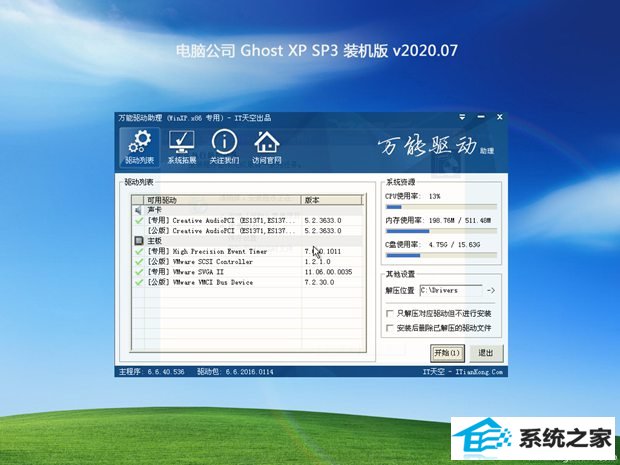The image size is (620, 465).
Task: Open the 关注我们 info icon
Action: [x=224, y=147]
